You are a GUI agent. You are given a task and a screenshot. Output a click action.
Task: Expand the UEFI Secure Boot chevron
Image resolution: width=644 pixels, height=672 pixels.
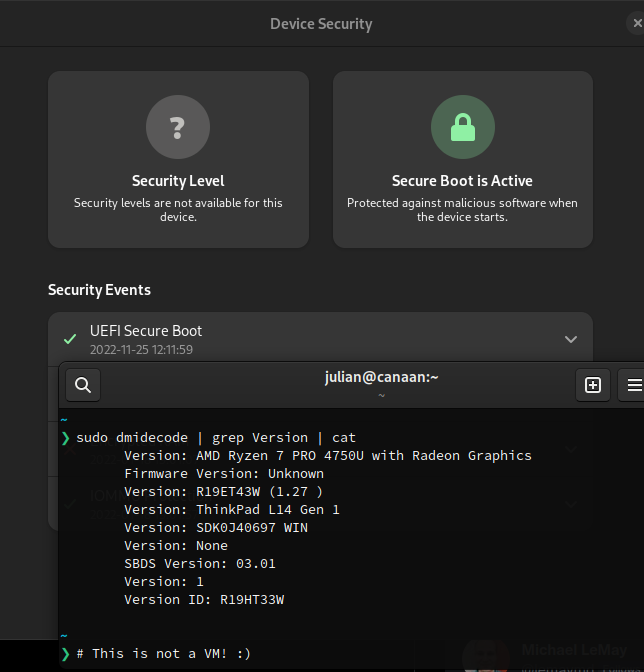click(x=571, y=339)
